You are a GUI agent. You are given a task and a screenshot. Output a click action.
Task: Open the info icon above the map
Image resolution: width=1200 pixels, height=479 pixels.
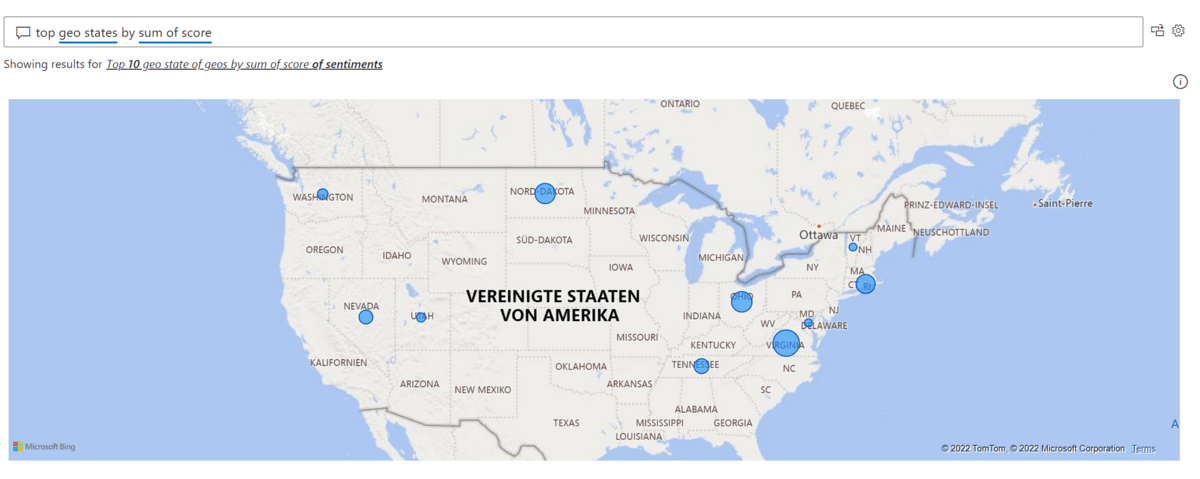click(1180, 82)
